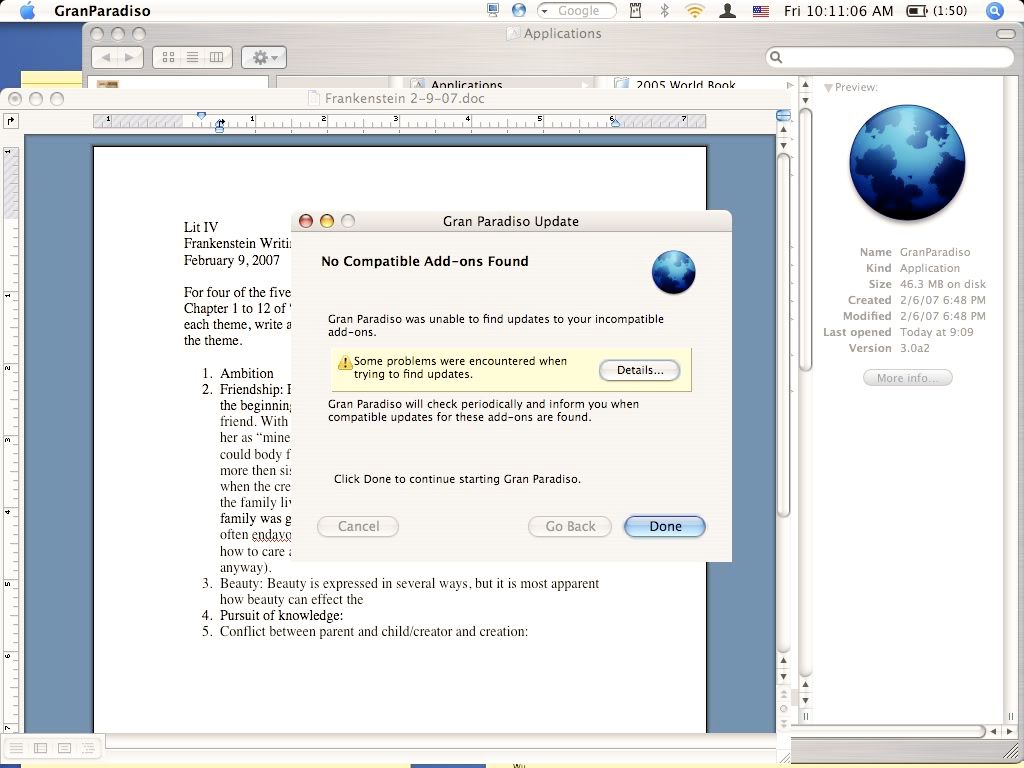Switch Finder to list view
Viewport: 1024px width, 768px height.
(x=192, y=57)
